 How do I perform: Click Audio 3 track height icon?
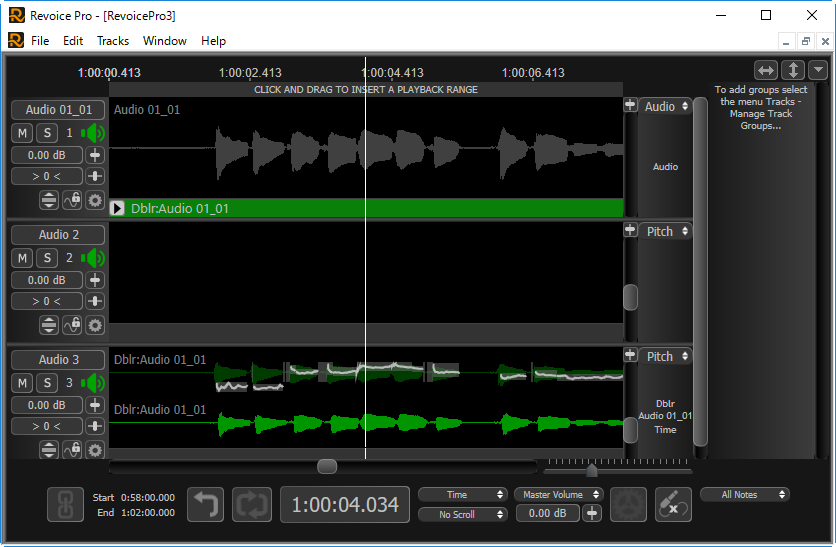click(49, 450)
